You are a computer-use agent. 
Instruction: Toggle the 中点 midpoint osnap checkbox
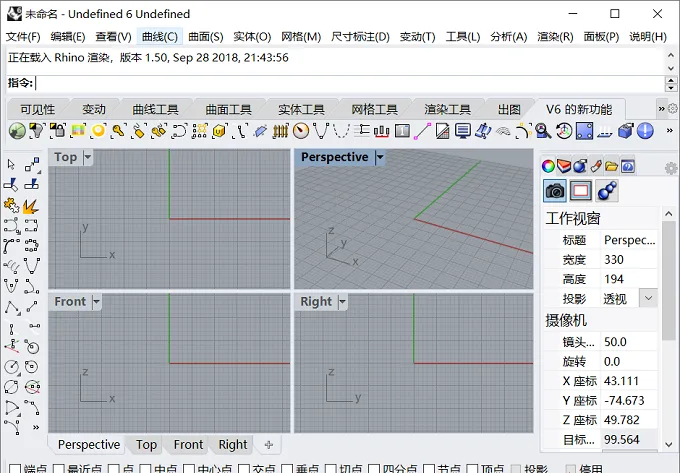[145, 469]
